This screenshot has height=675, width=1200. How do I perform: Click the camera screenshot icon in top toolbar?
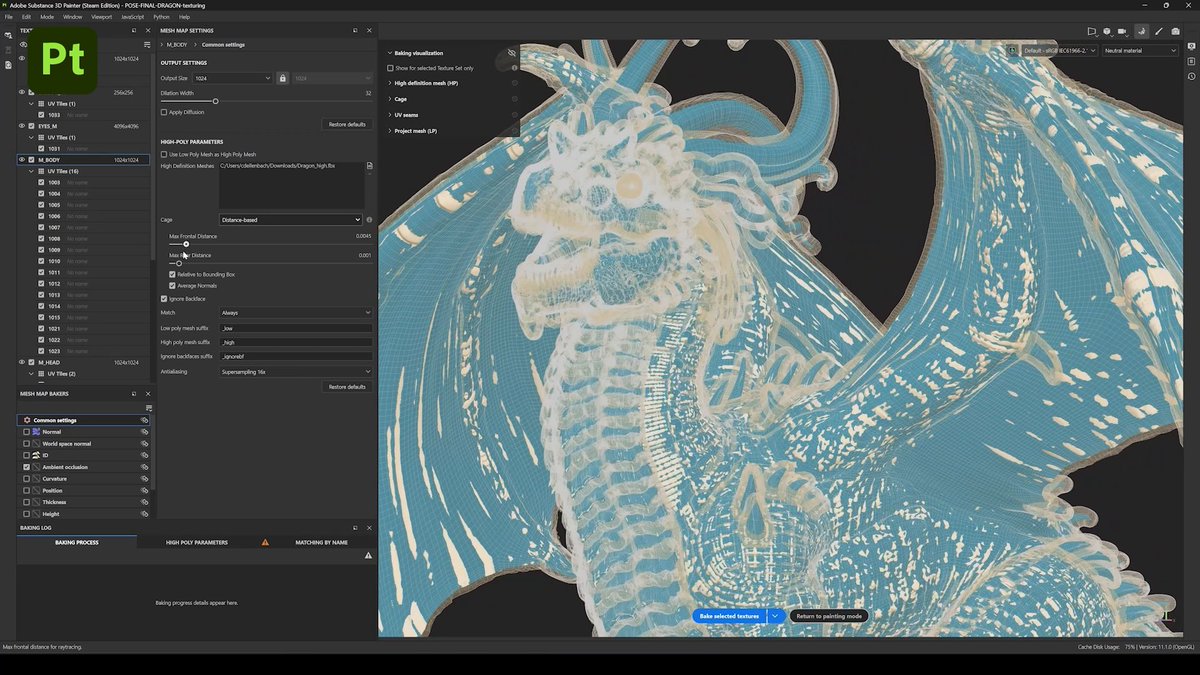(1176, 31)
